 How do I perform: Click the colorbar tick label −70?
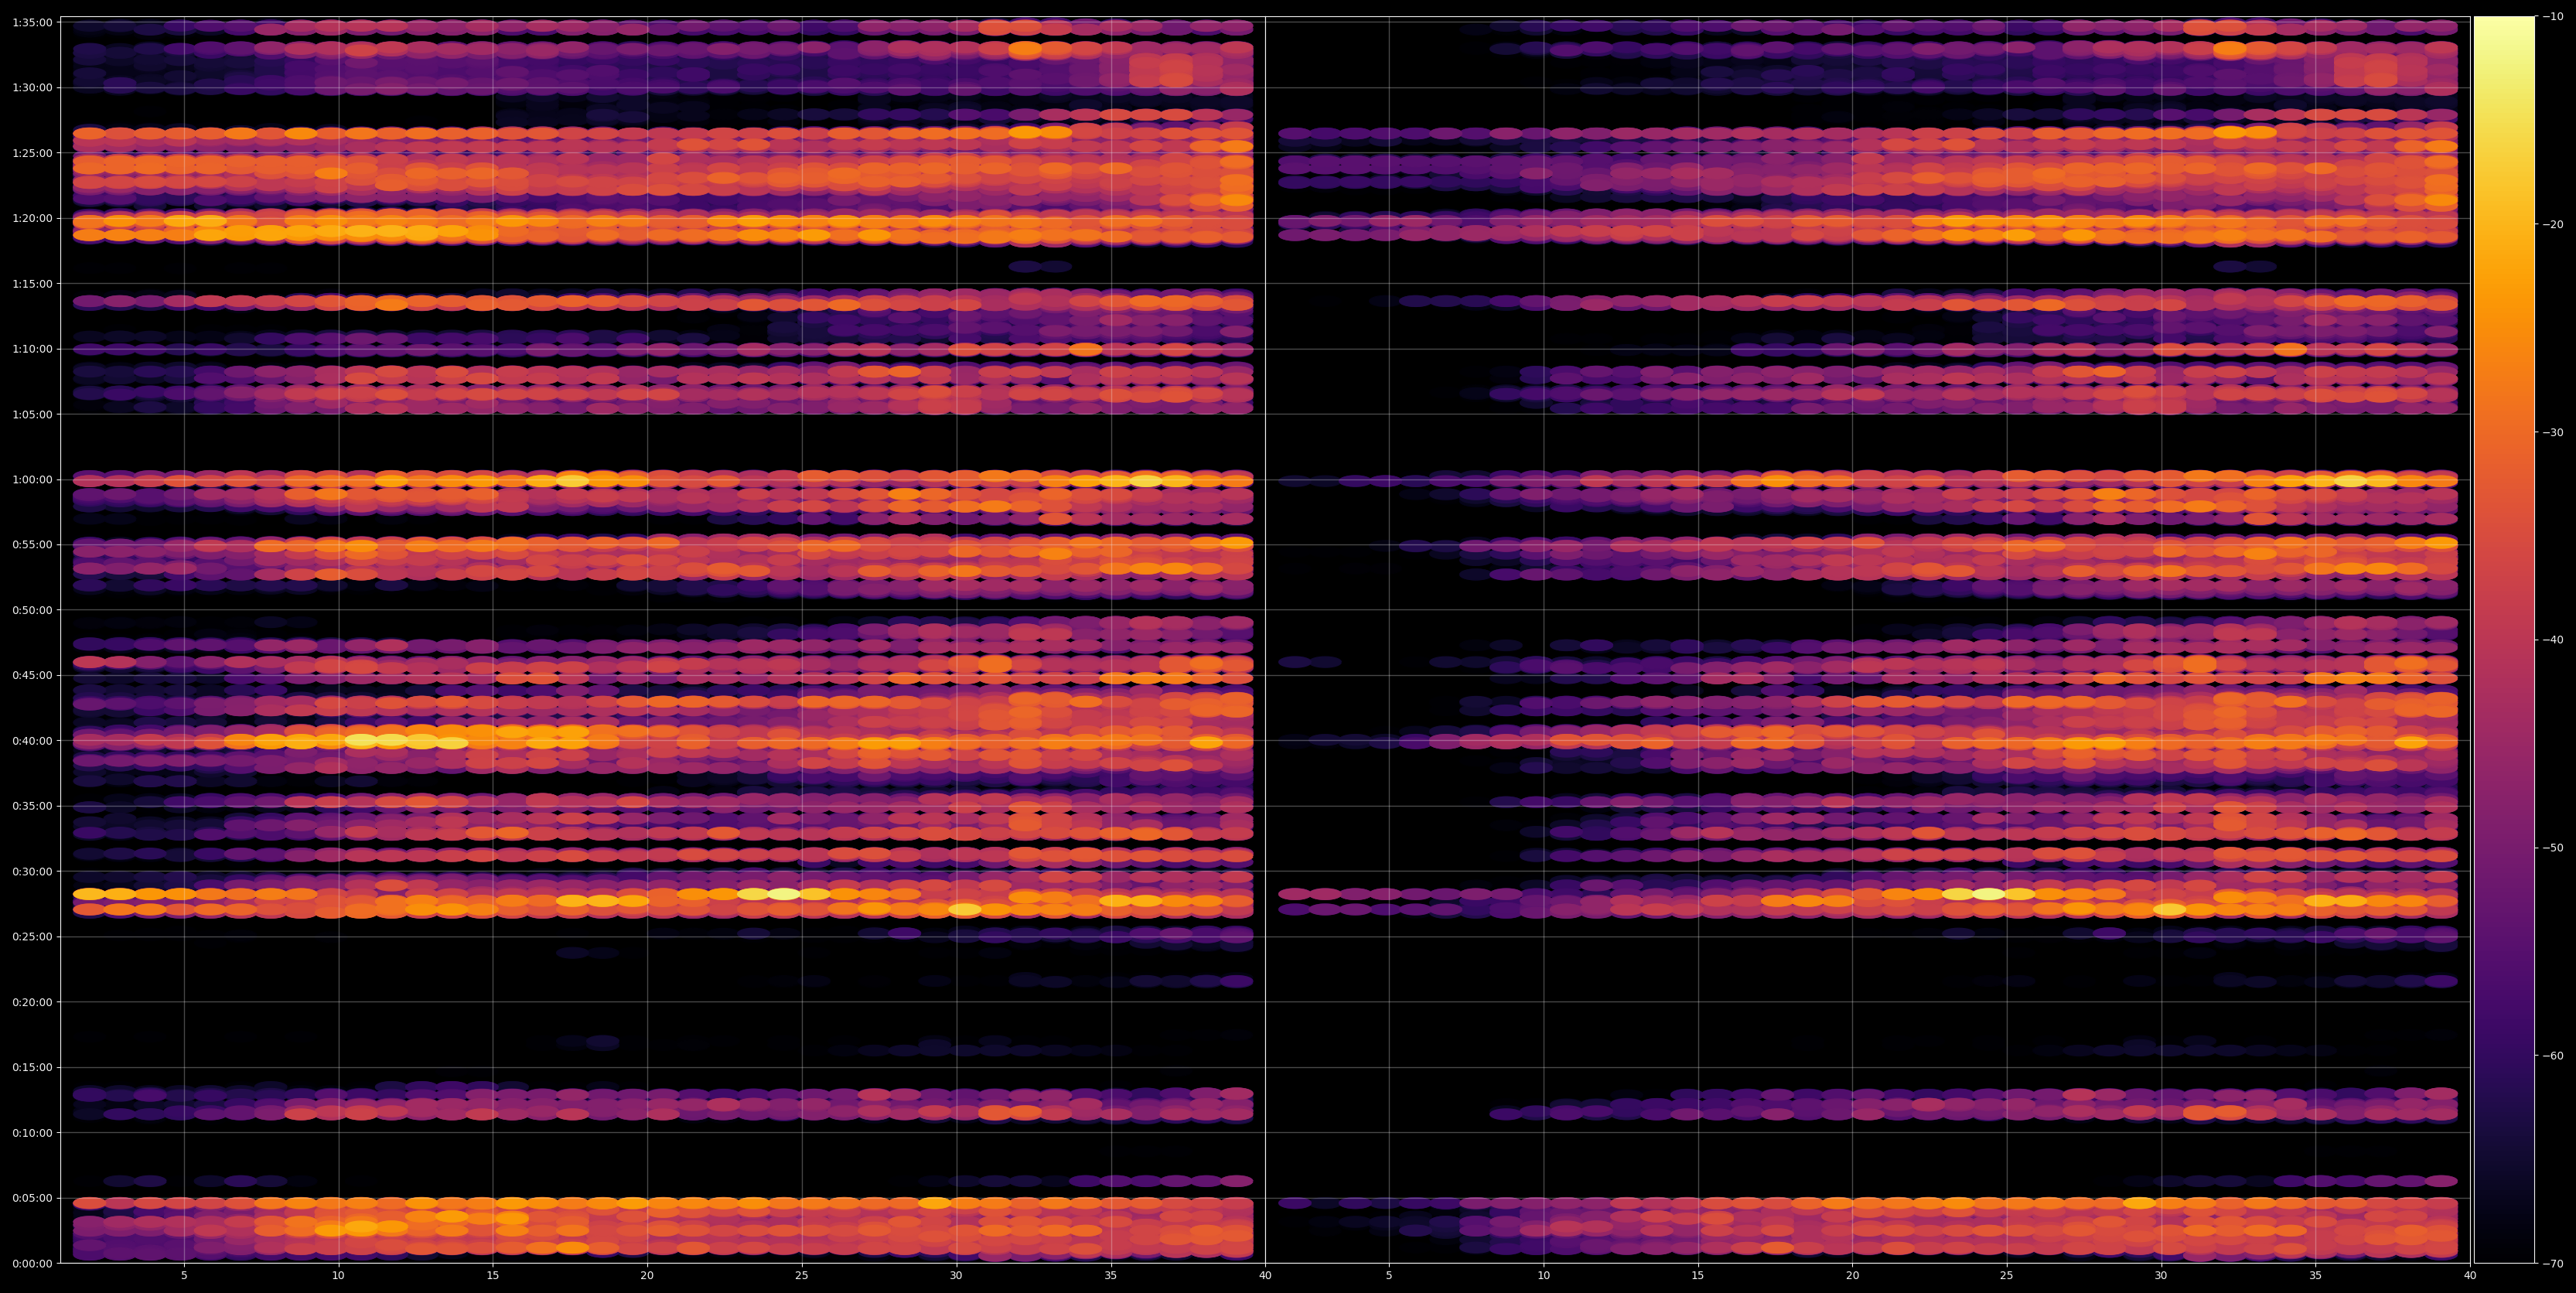(x=2553, y=1264)
